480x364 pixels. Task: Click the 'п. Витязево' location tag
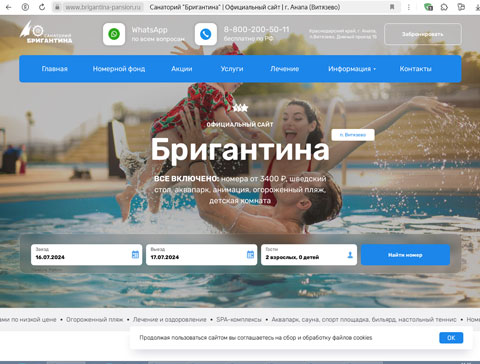pyautogui.click(x=353, y=135)
